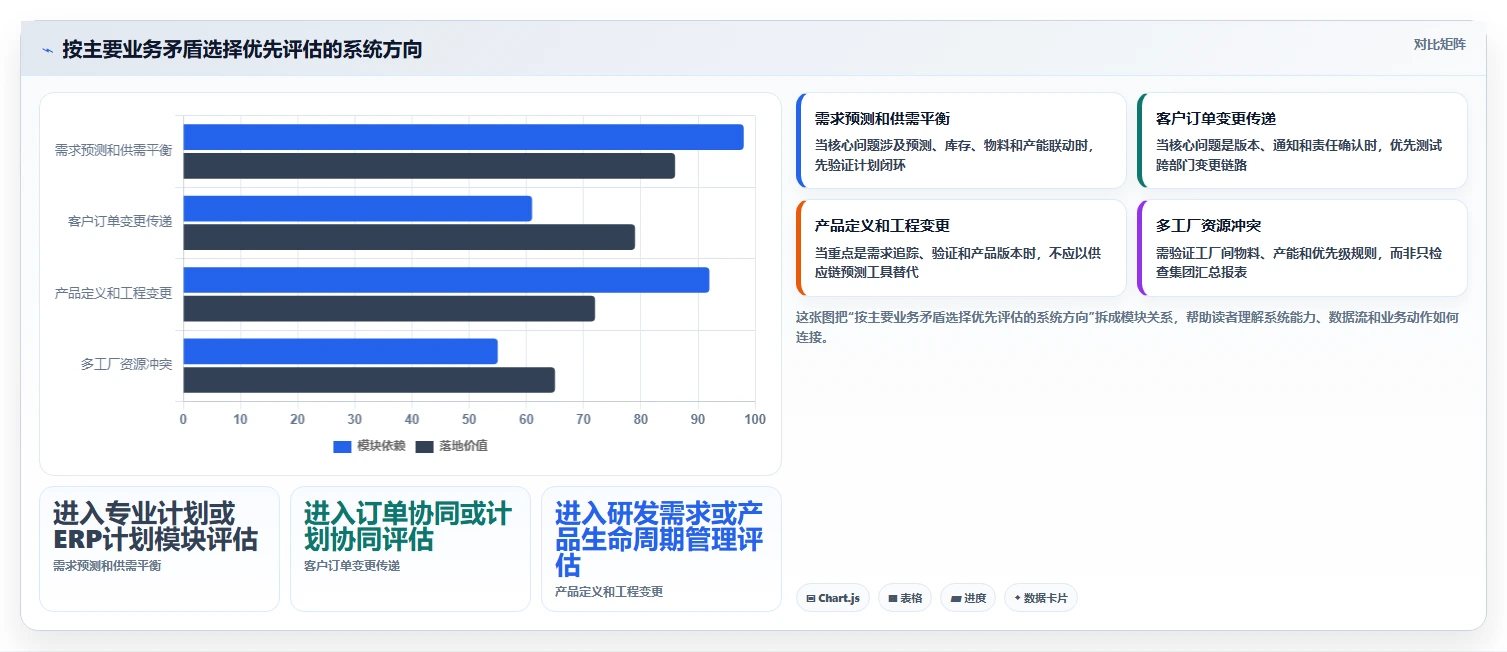Click the title 按主要业务矛盾选择优先评估的系统方向
Image resolution: width=1507 pixels, height=652 pixels.
click(x=242, y=49)
